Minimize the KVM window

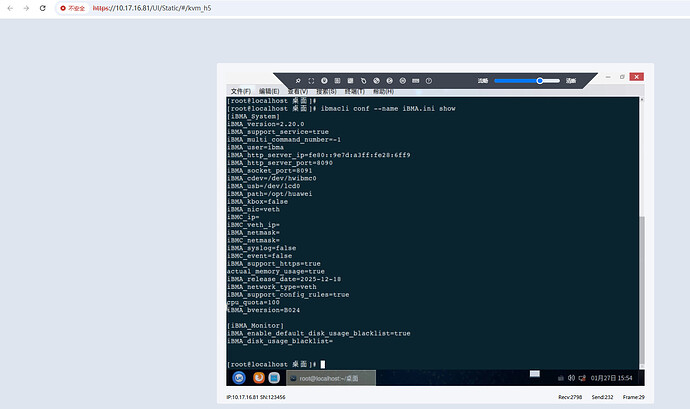(x=608, y=77)
